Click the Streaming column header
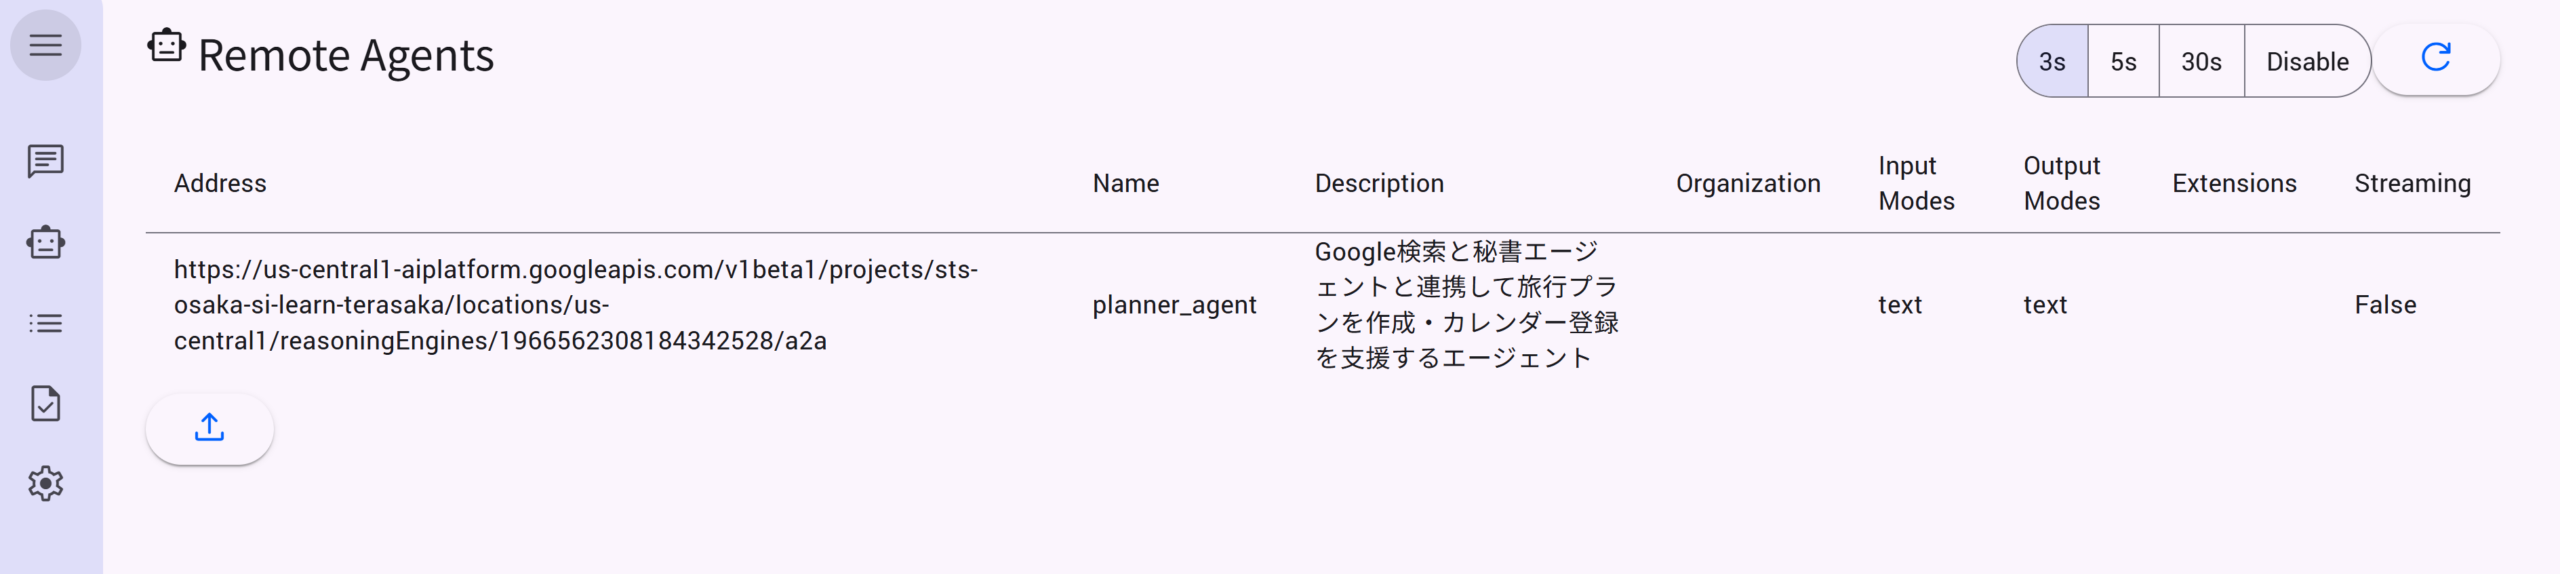The image size is (2560, 574). tap(2412, 184)
